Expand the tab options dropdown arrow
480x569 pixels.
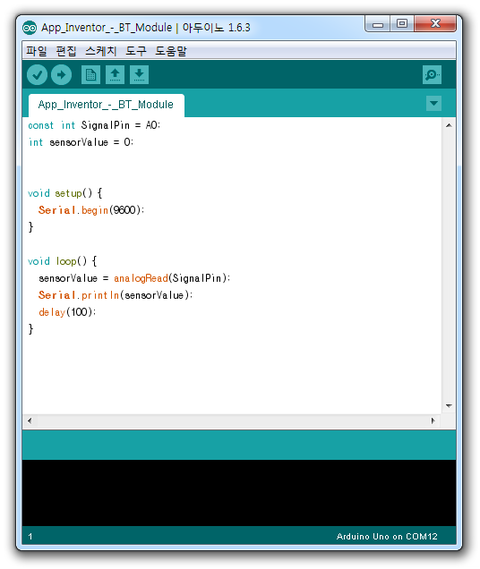(434, 103)
